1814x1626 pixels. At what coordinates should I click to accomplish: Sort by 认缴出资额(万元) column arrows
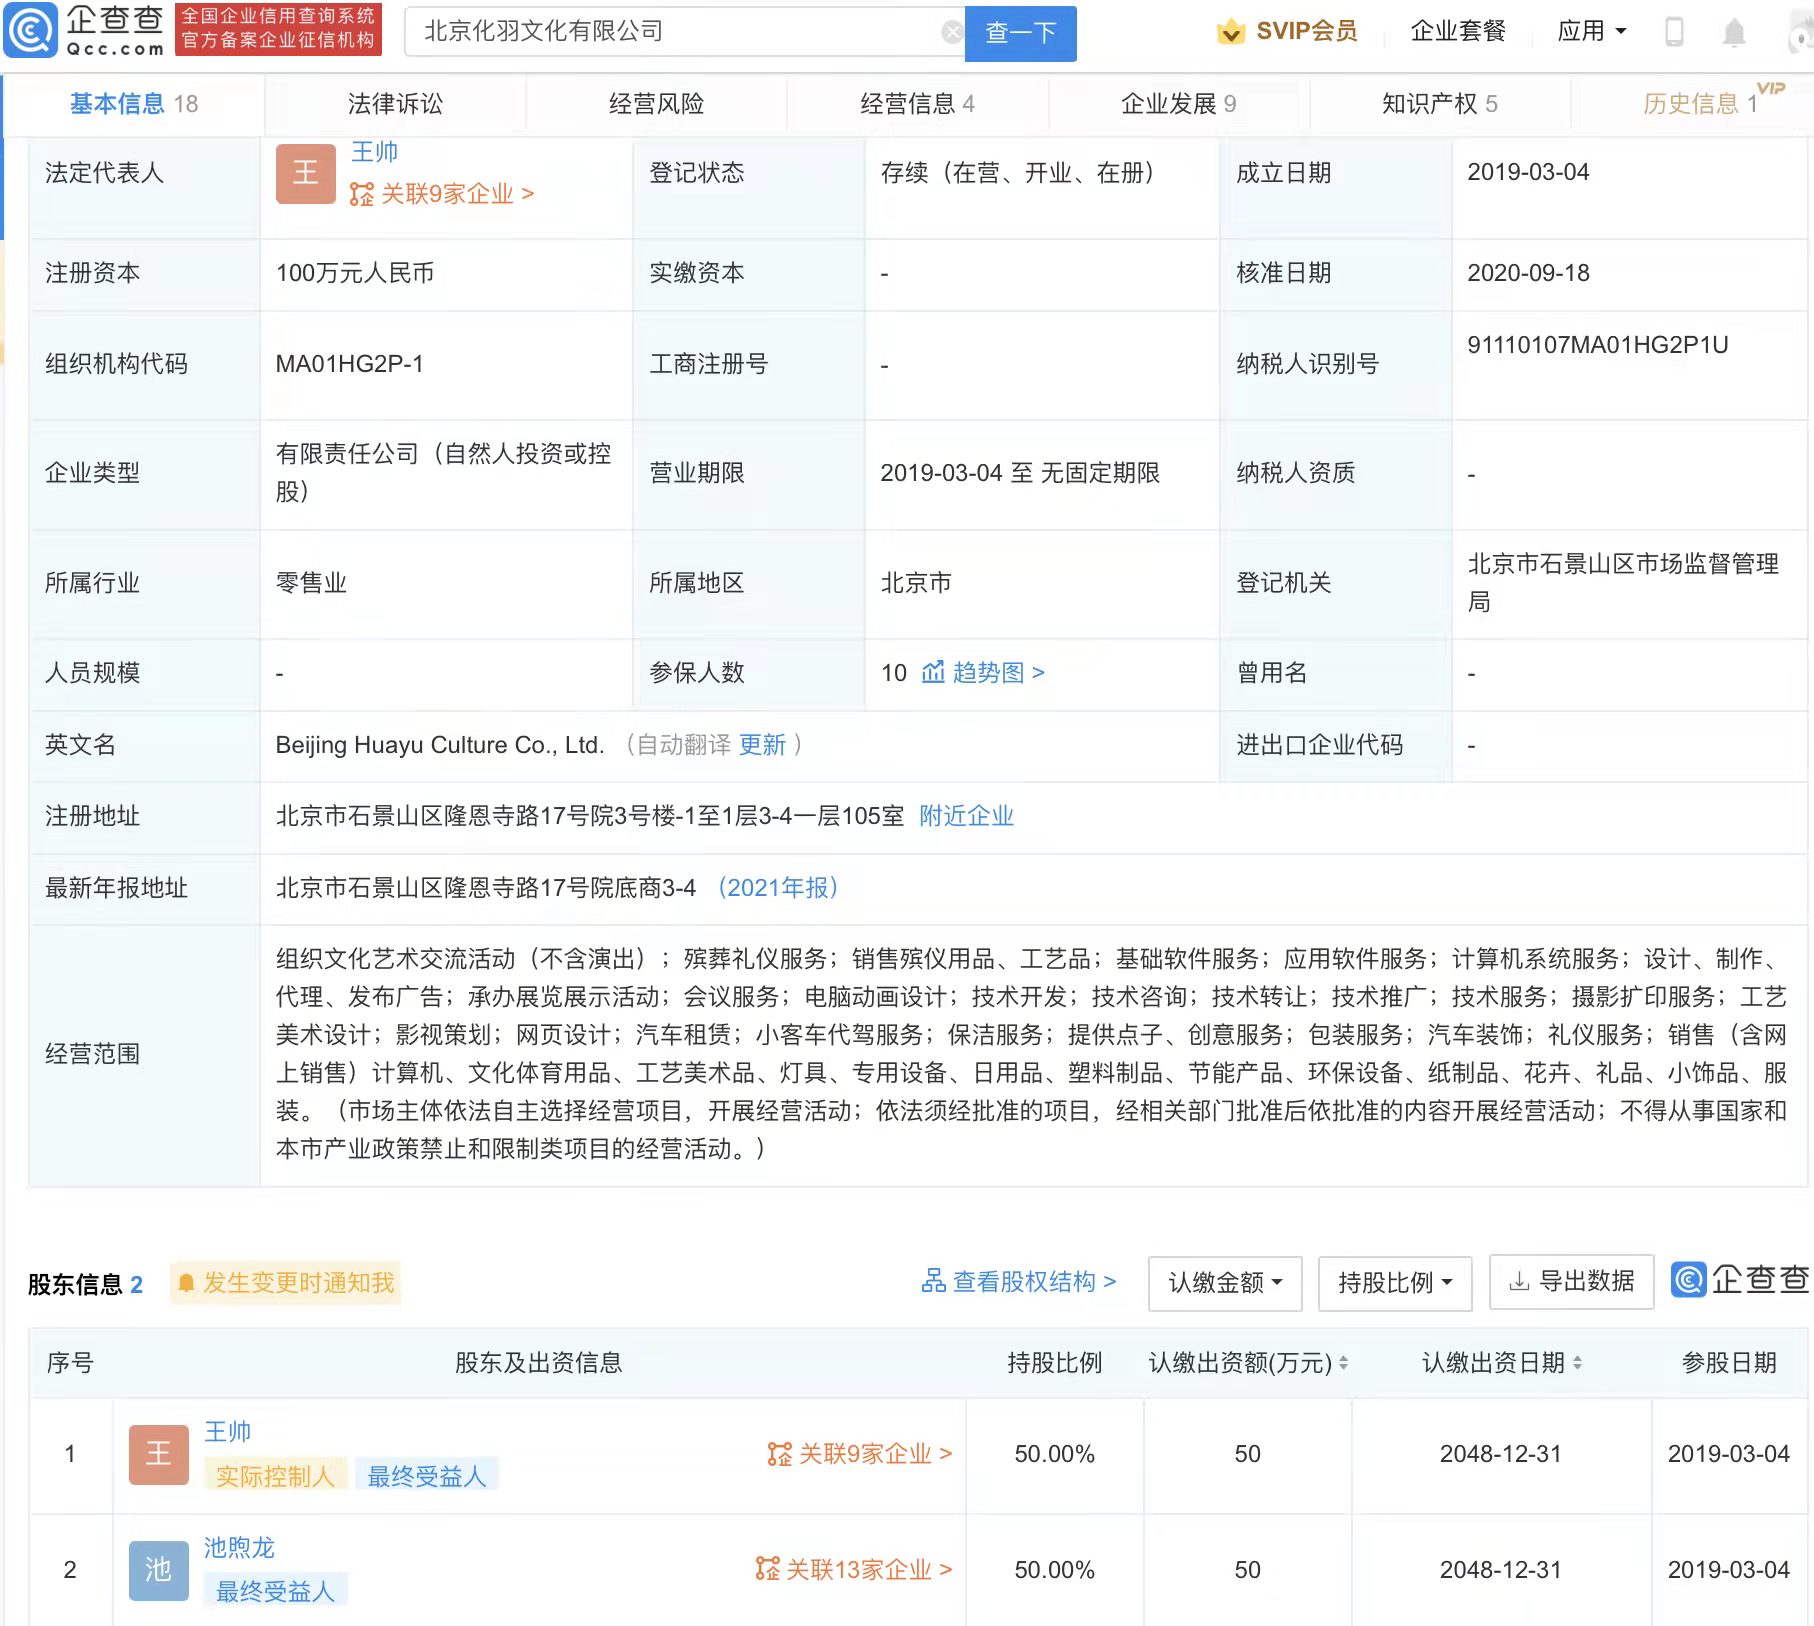pos(1343,1362)
